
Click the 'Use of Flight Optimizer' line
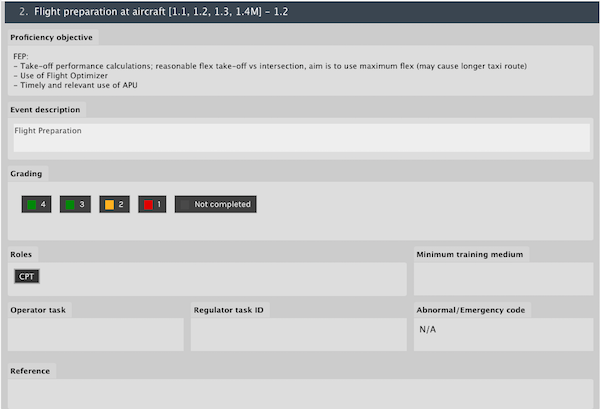tap(60, 76)
